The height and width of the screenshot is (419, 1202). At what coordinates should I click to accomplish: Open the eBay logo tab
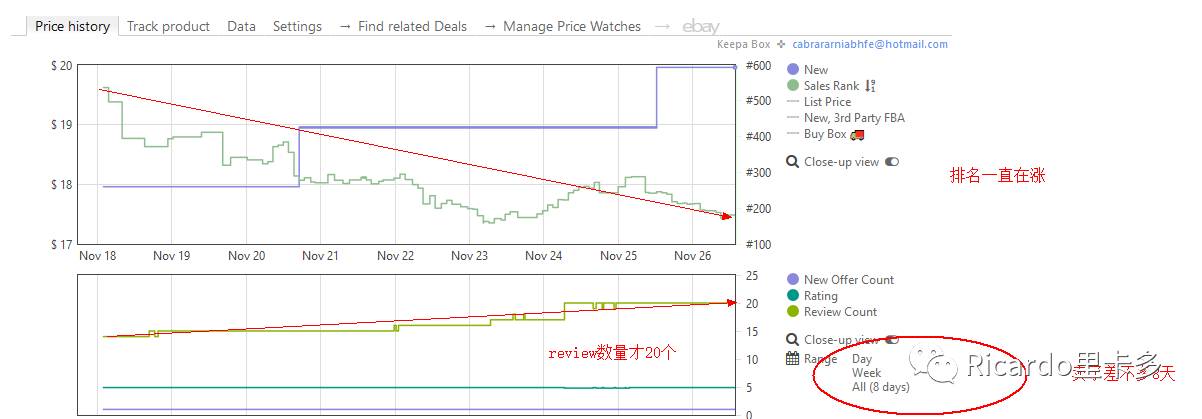click(700, 27)
